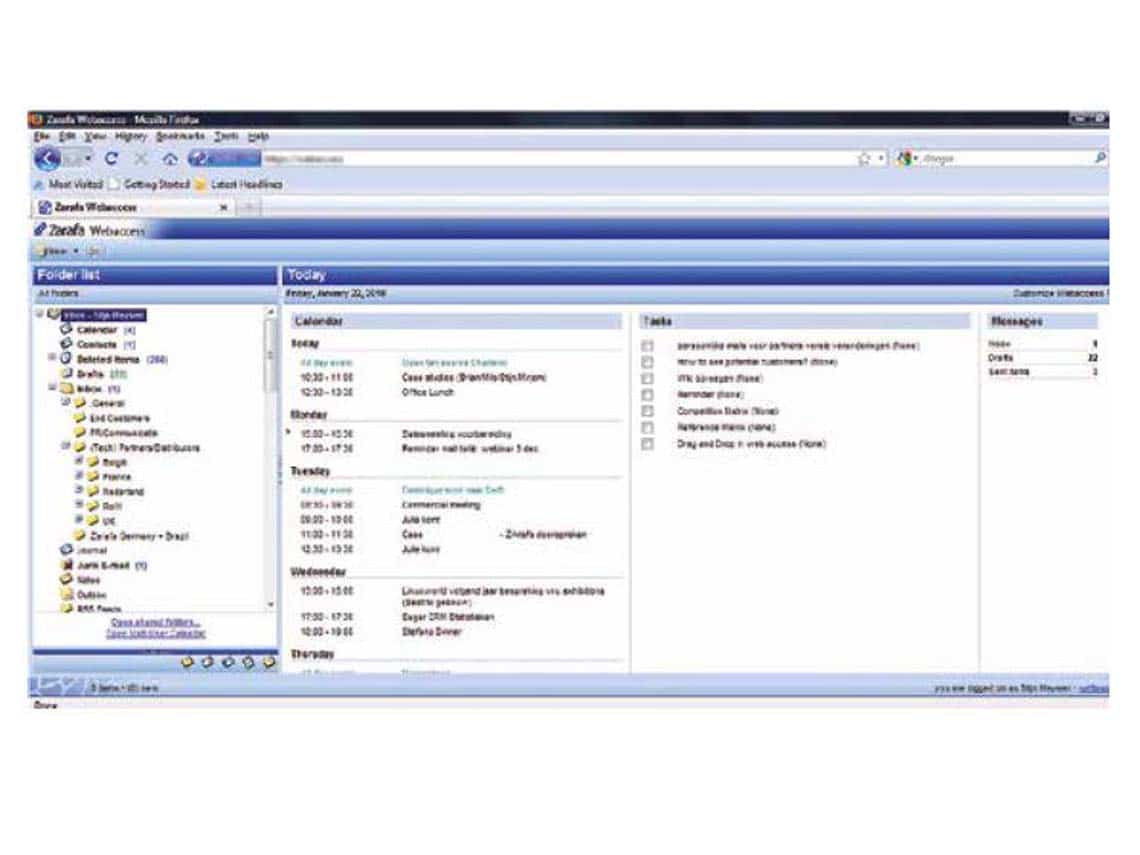The height and width of the screenshot is (855, 1140).
Task: Check the 'Reference Matrix' task checkbox
Action: (x=647, y=428)
